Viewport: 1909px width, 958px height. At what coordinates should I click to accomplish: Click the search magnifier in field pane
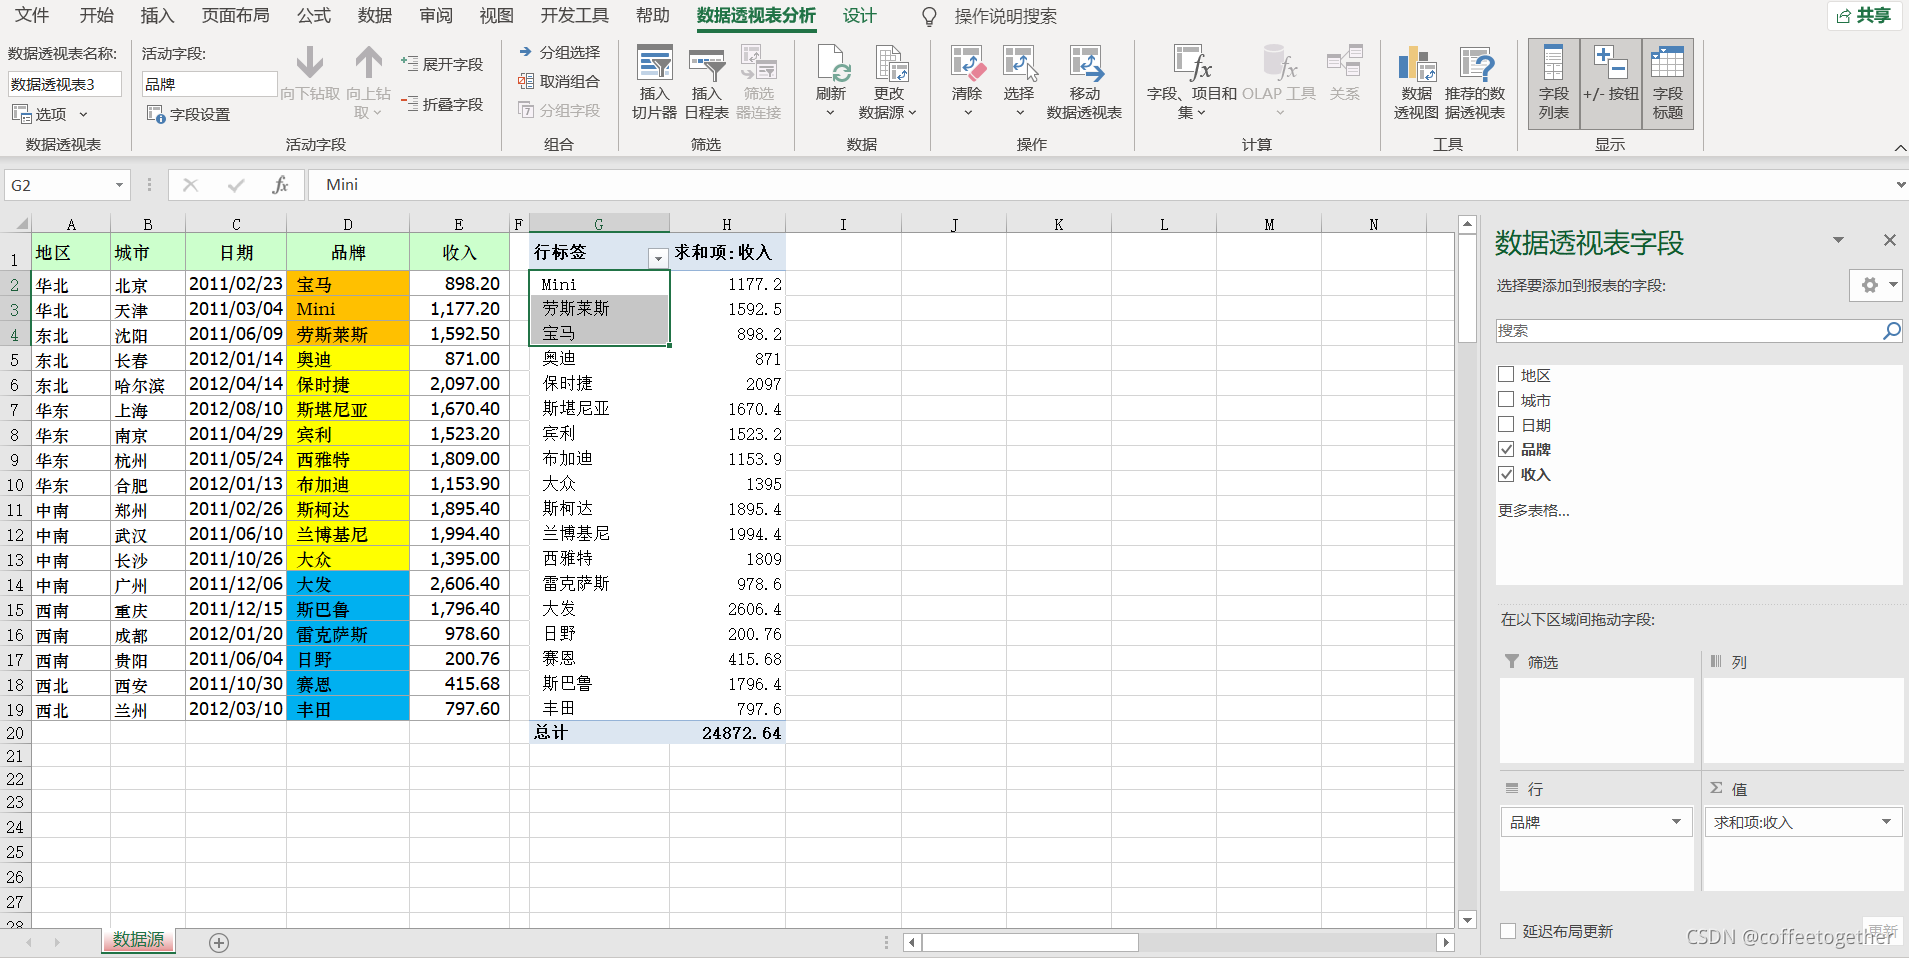(1891, 330)
